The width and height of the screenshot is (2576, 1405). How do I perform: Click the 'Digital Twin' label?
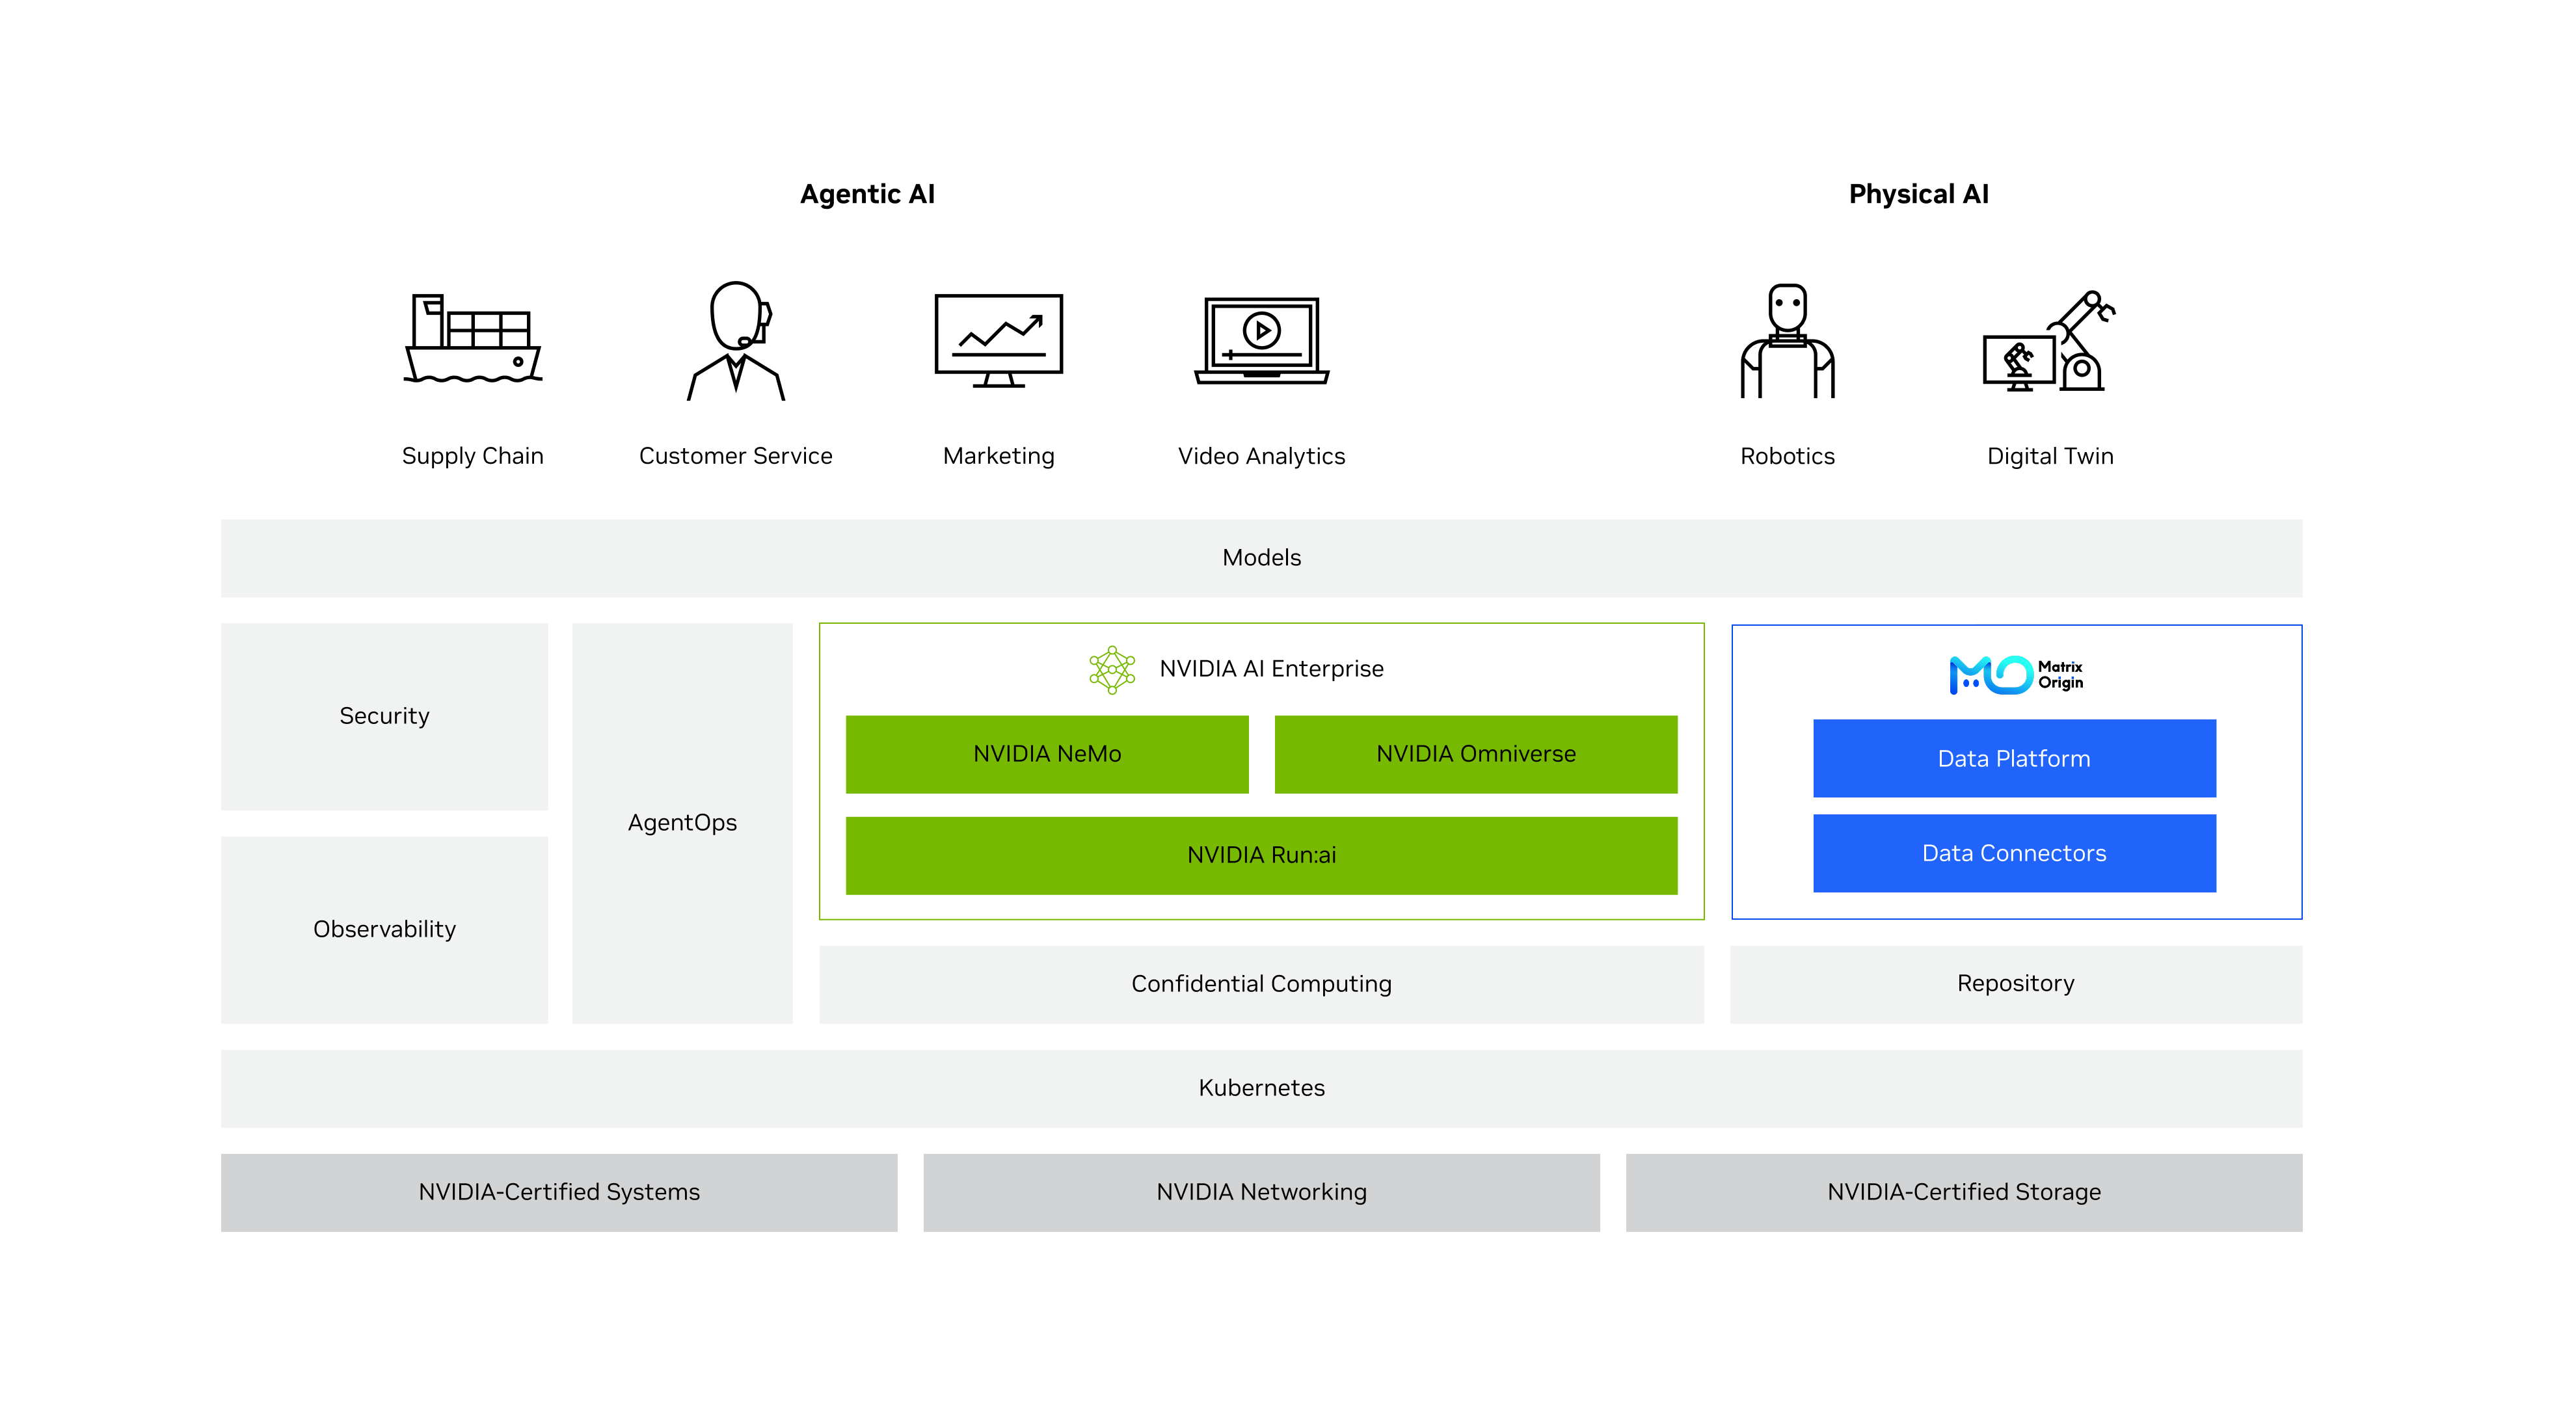tap(2050, 456)
